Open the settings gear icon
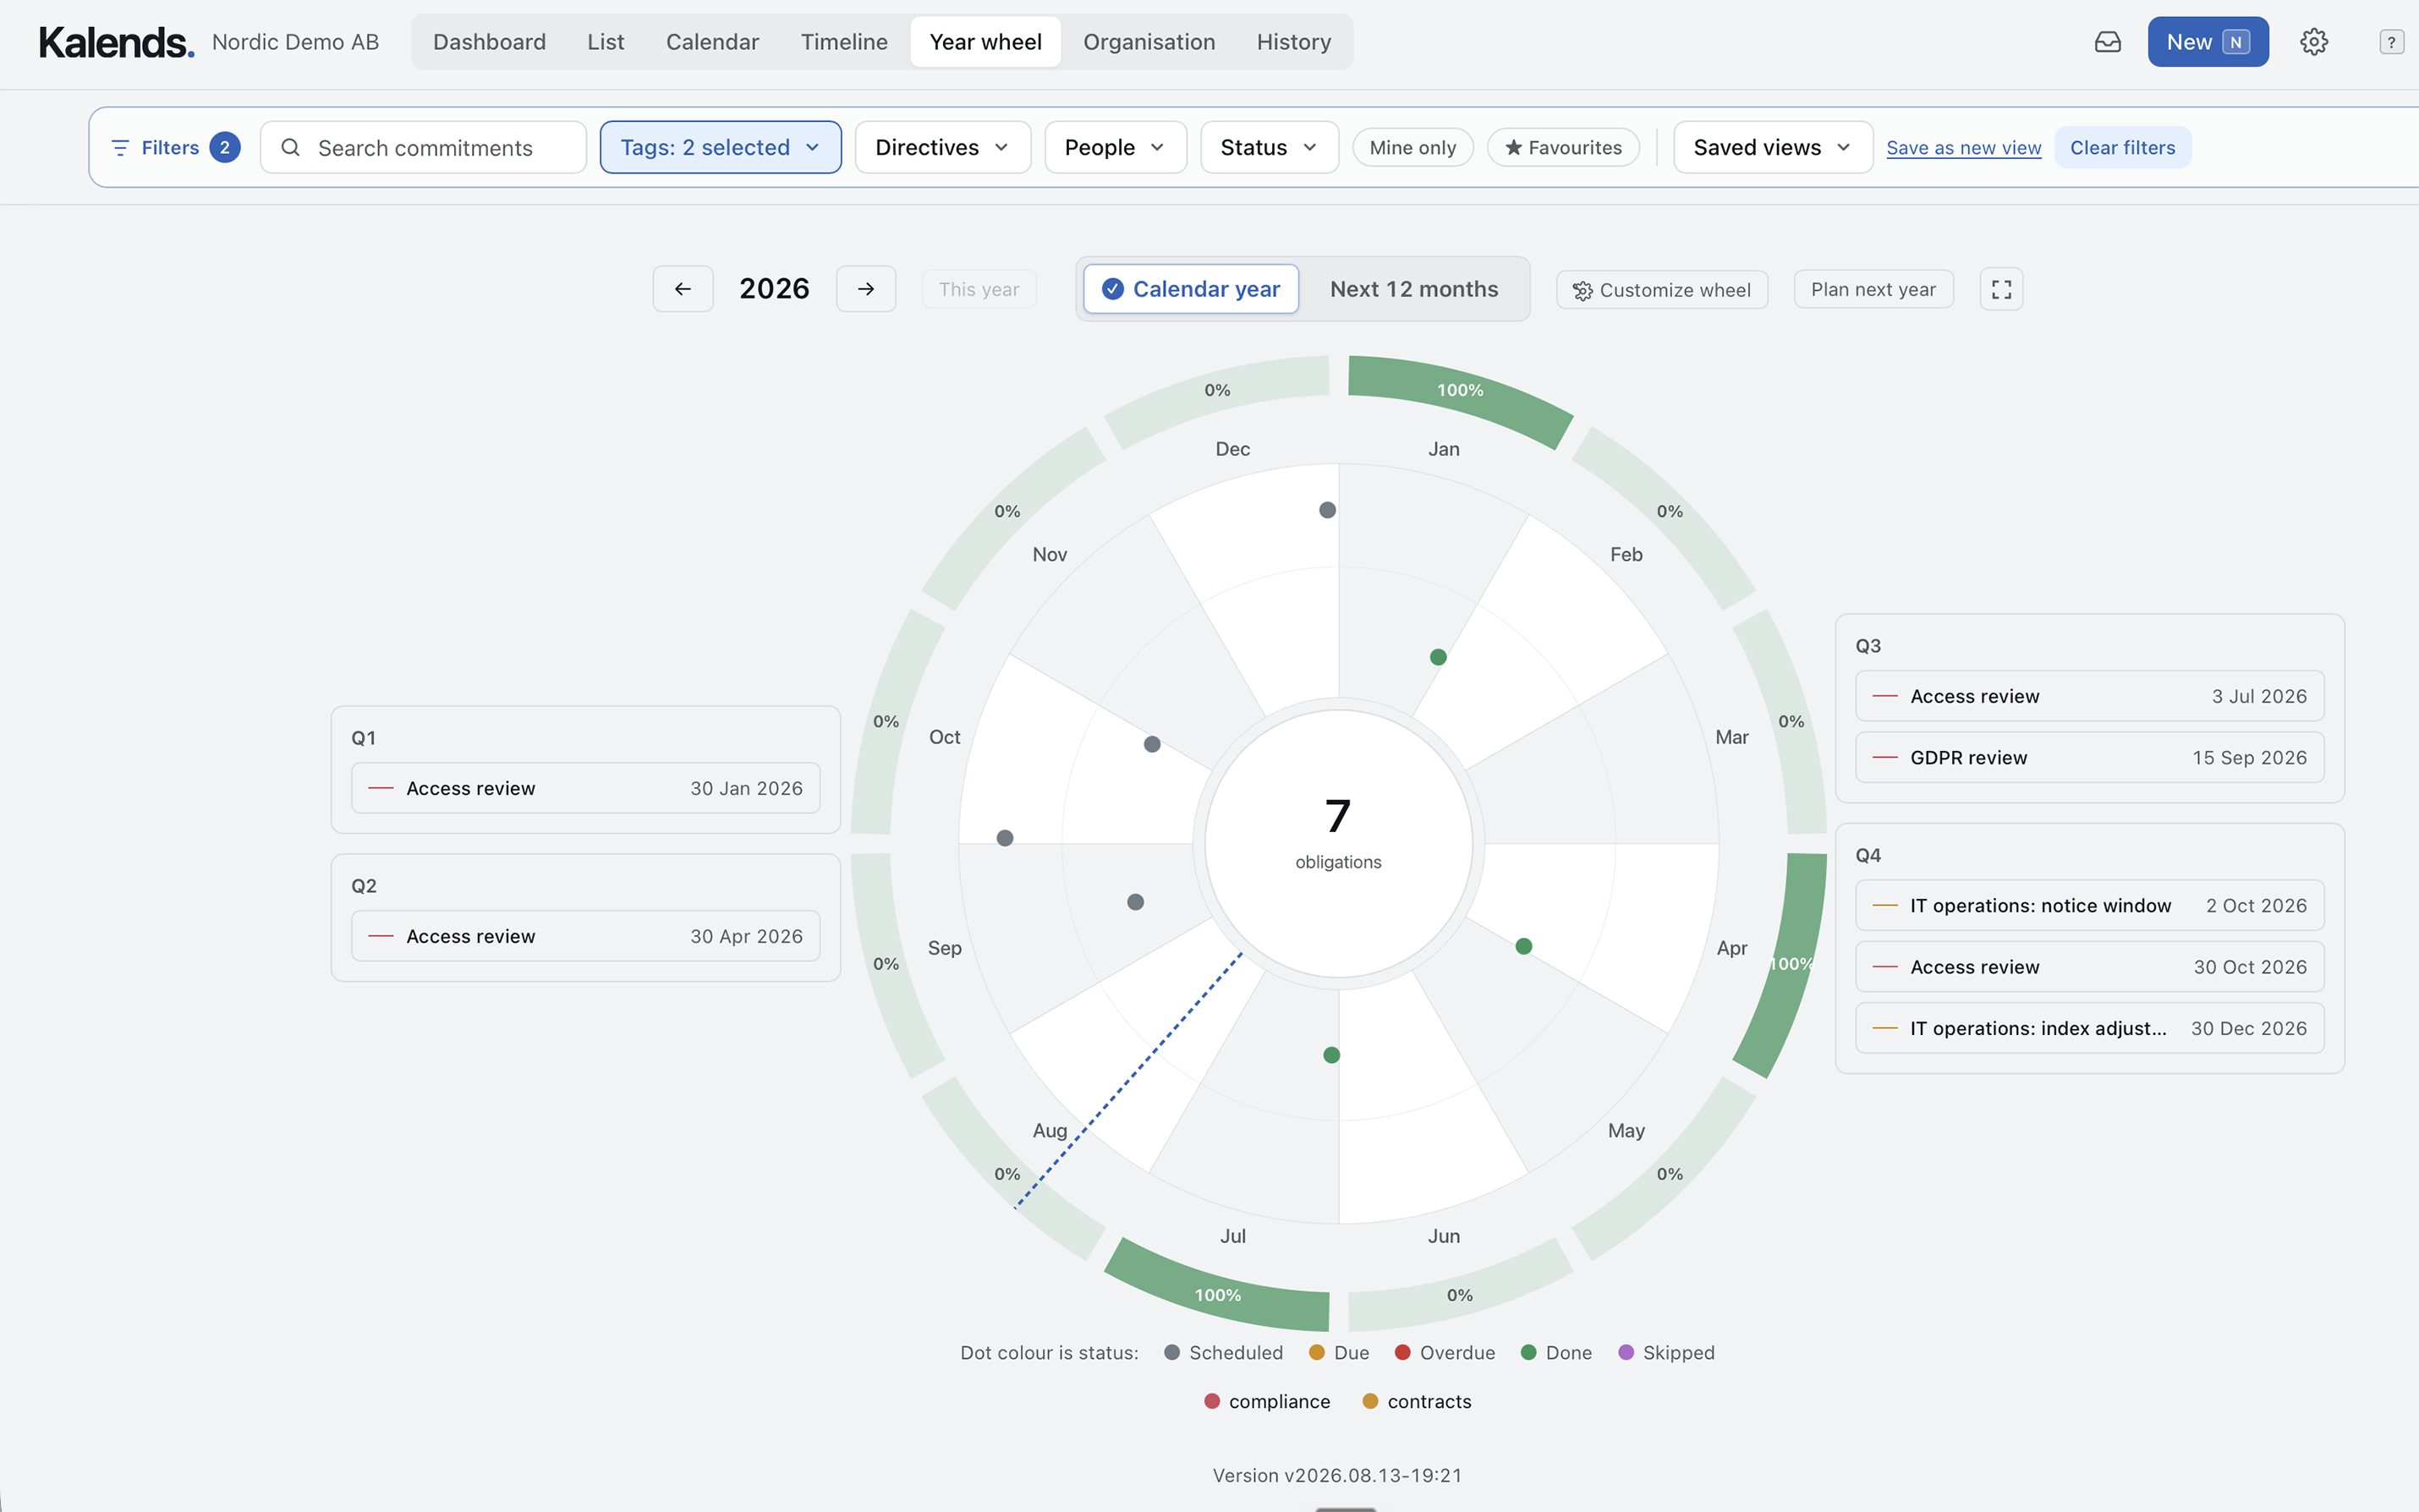 click(2313, 42)
